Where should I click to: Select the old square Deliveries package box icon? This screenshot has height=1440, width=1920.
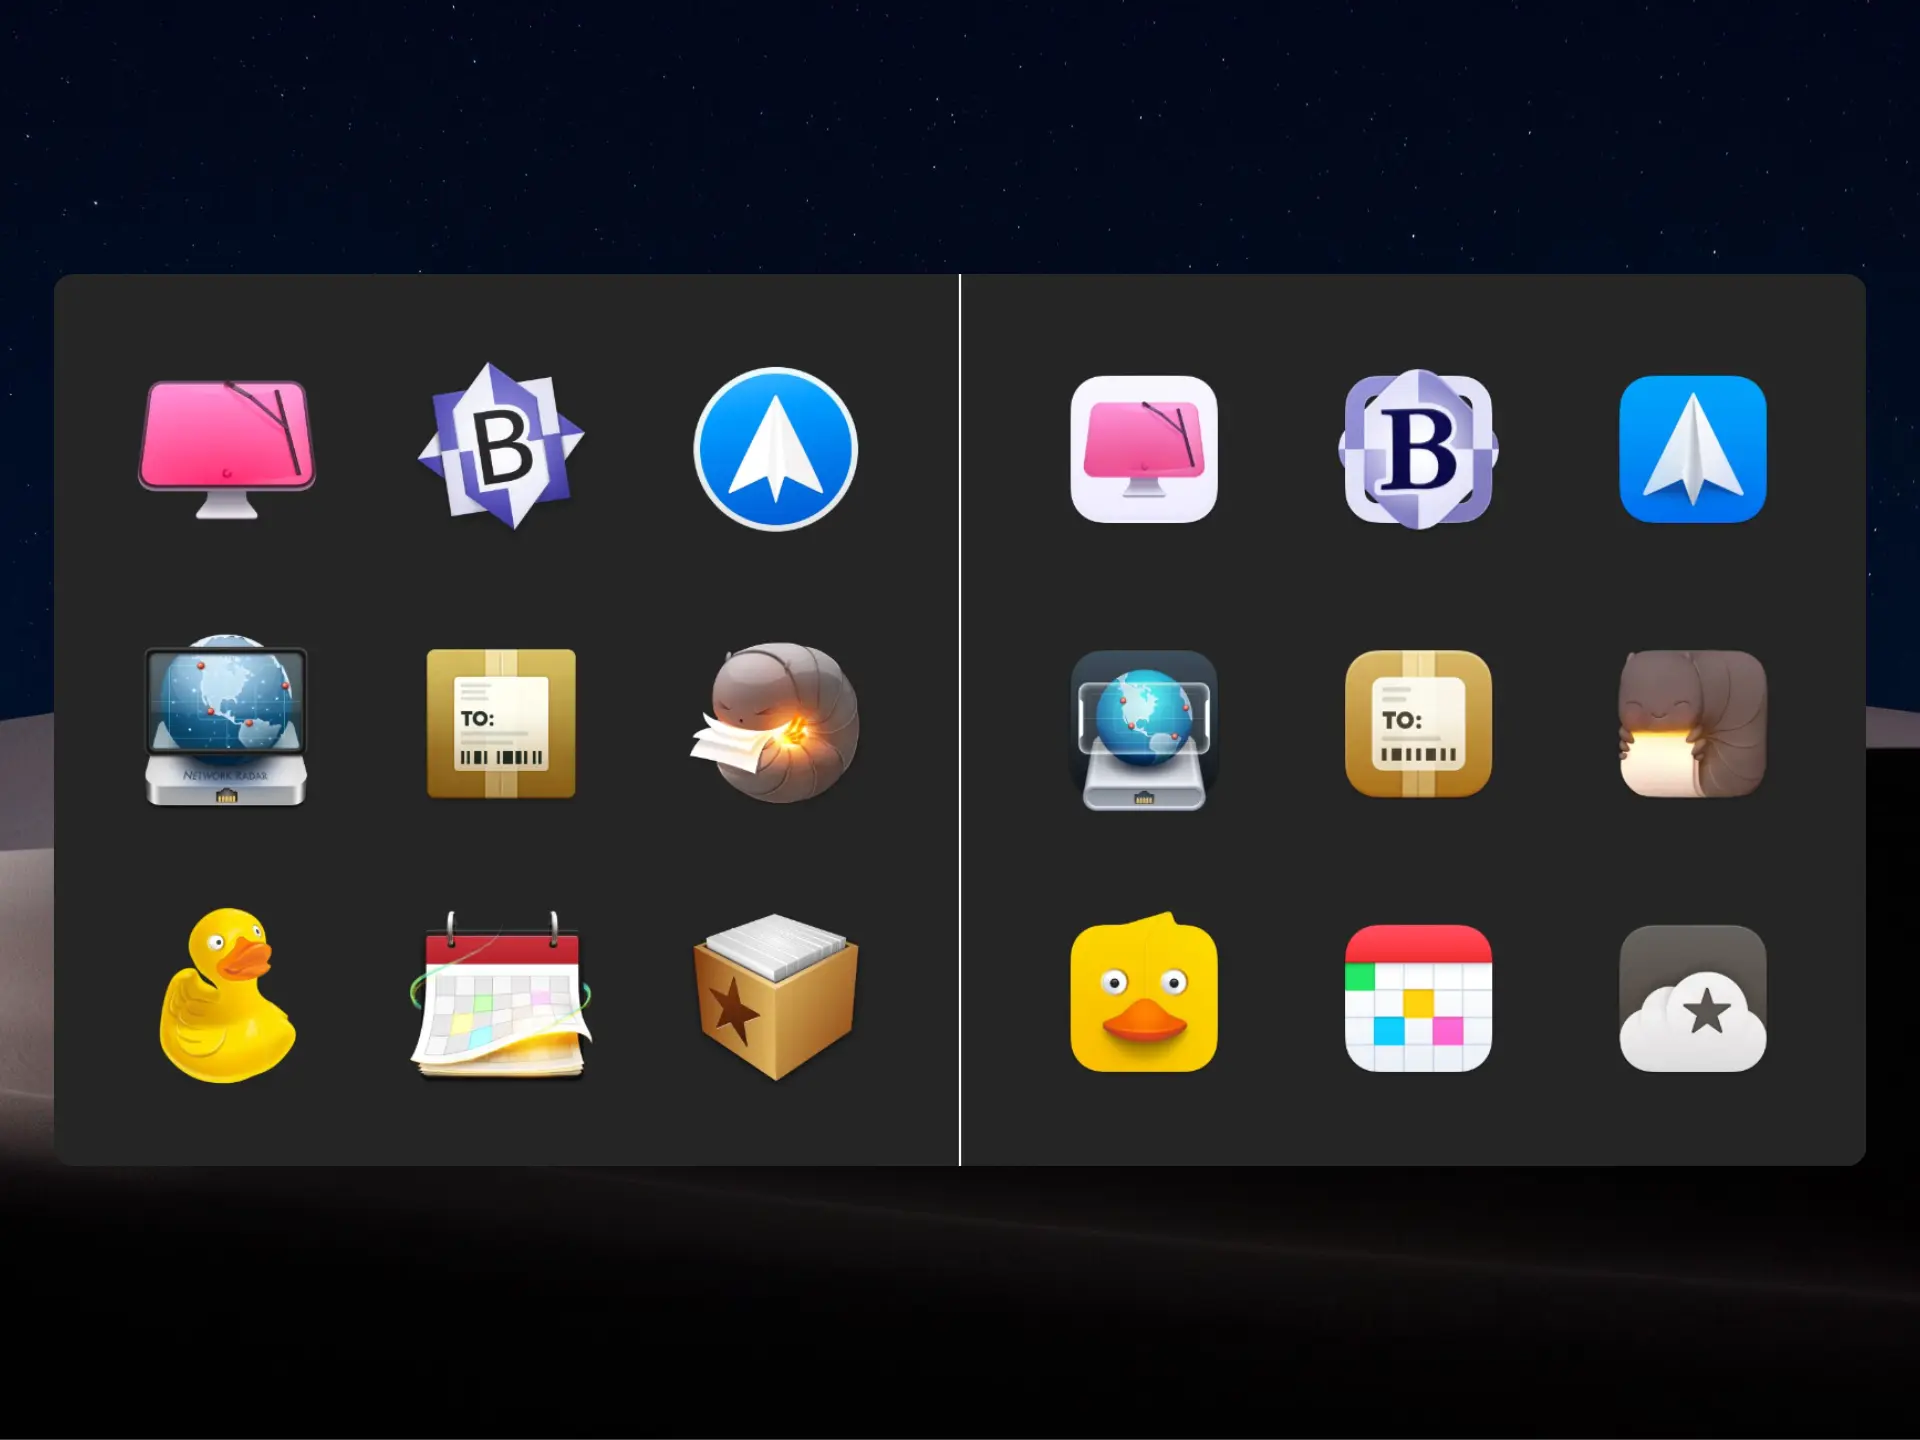[x=501, y=723]
